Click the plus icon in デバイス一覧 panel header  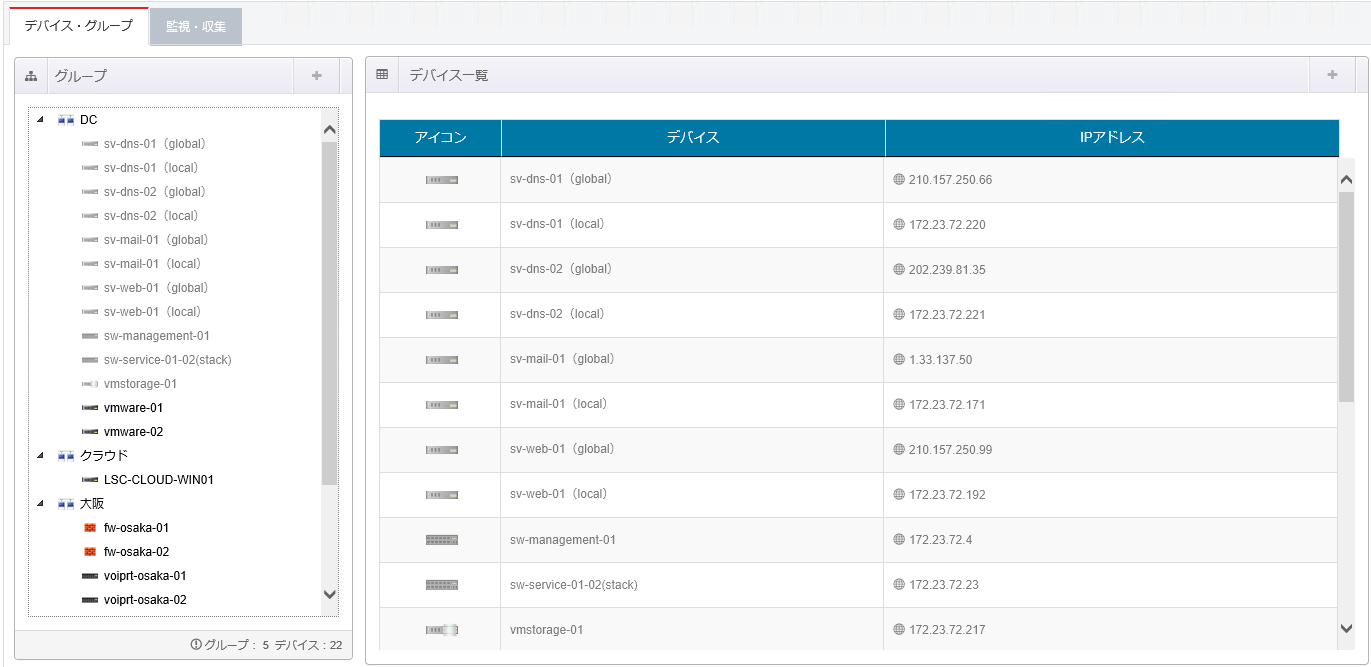point(1332,75)
